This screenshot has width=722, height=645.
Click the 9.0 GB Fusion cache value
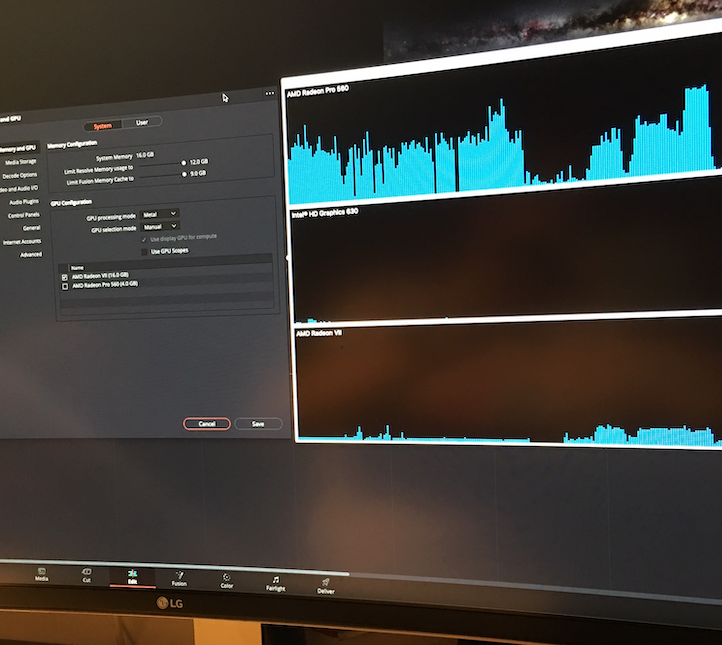pyautogui.click(x=198, y=173)
